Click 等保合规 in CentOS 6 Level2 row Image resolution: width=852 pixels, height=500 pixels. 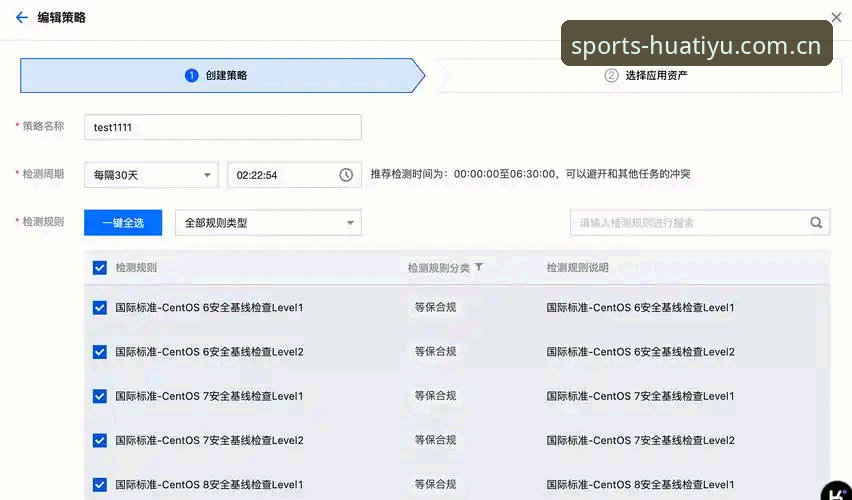[435, 352]
